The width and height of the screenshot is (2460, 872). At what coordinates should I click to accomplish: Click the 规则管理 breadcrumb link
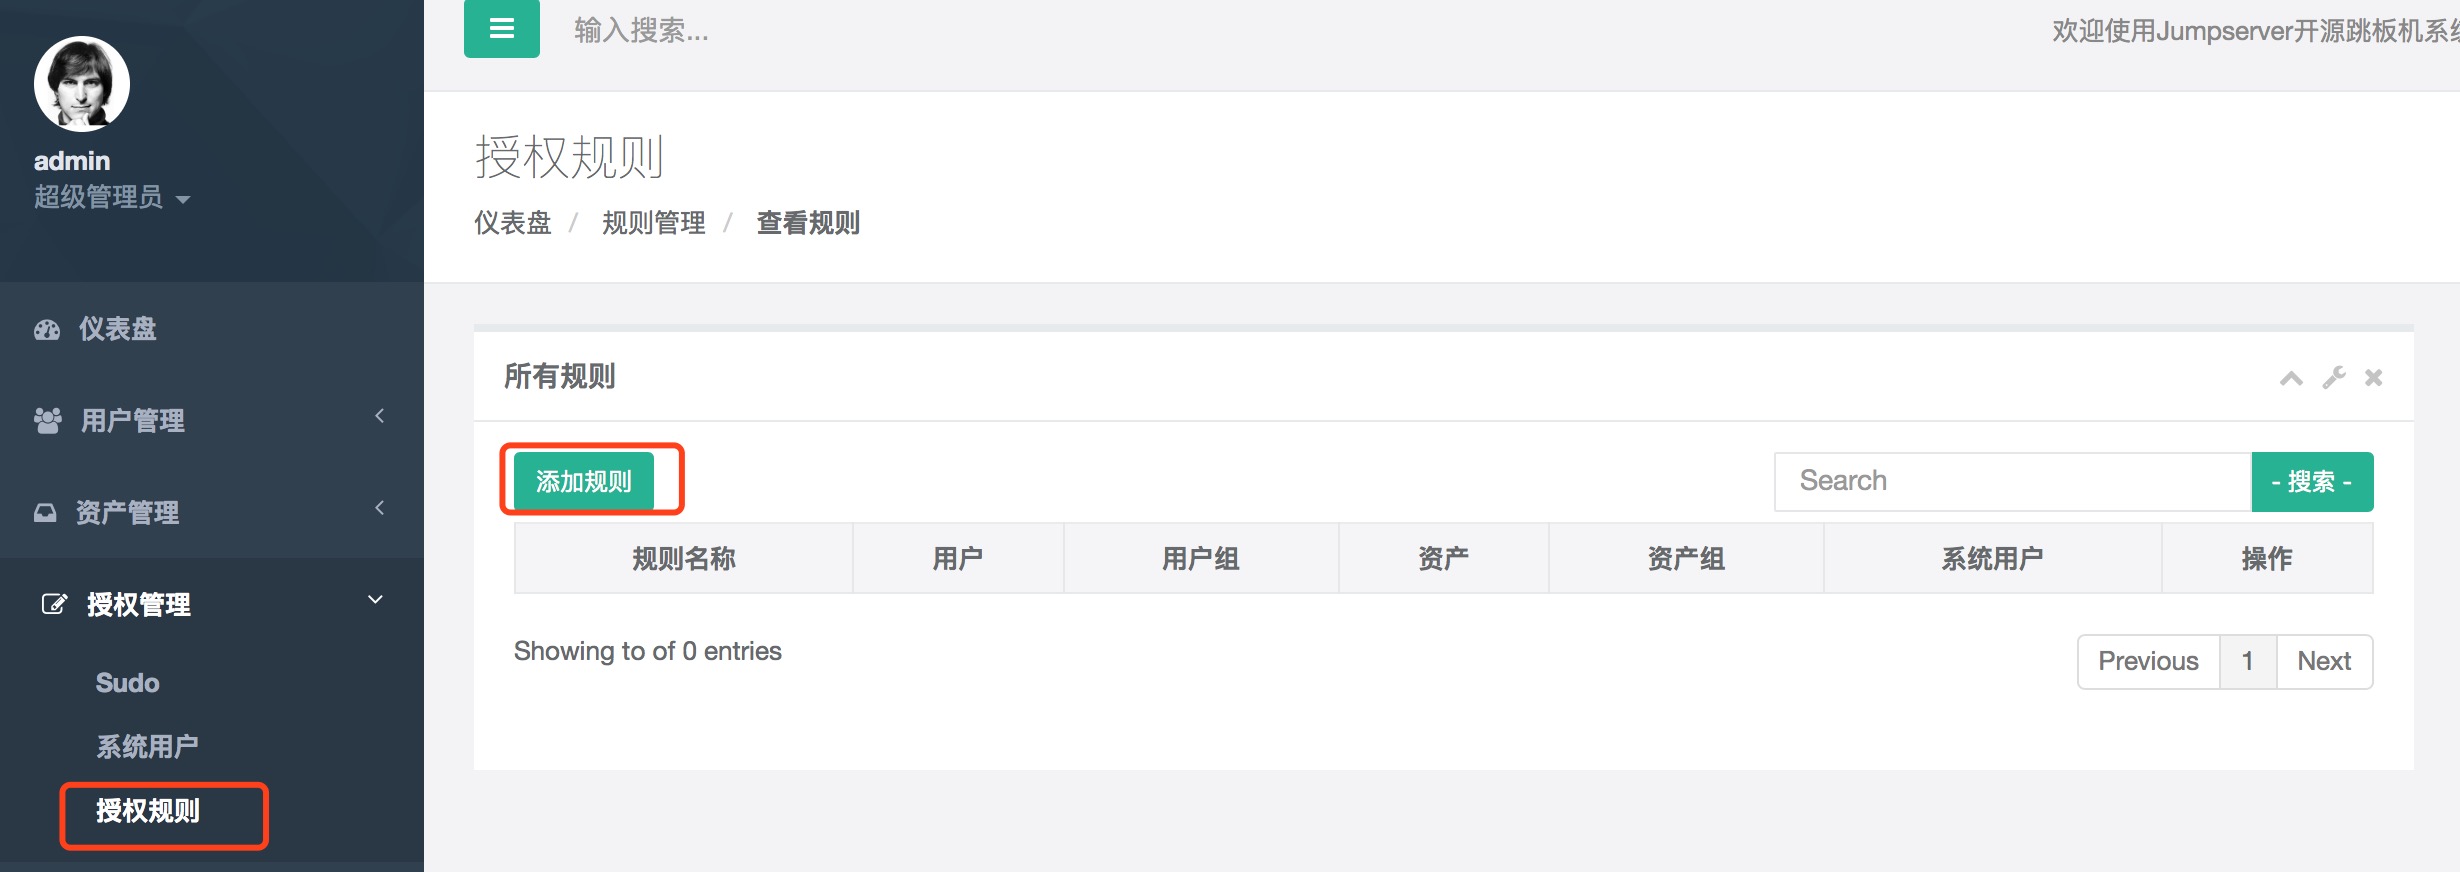pos(653,223)
